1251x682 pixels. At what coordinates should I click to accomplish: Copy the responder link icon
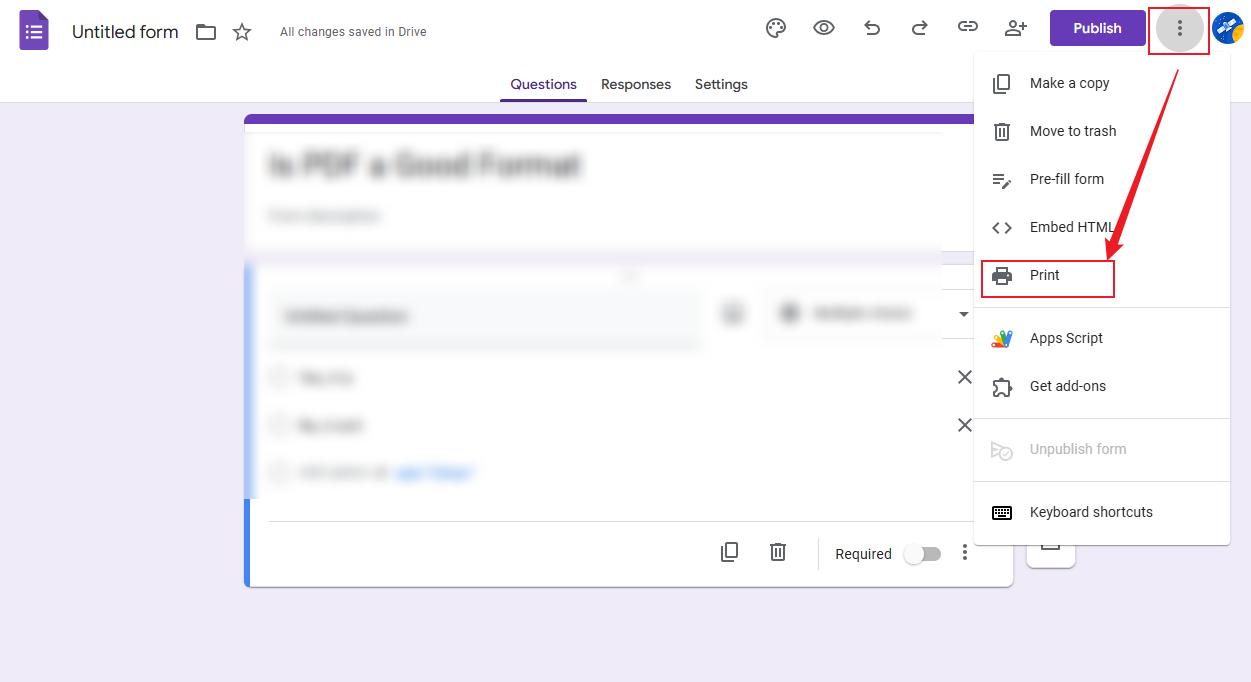(x=967, y=28)
